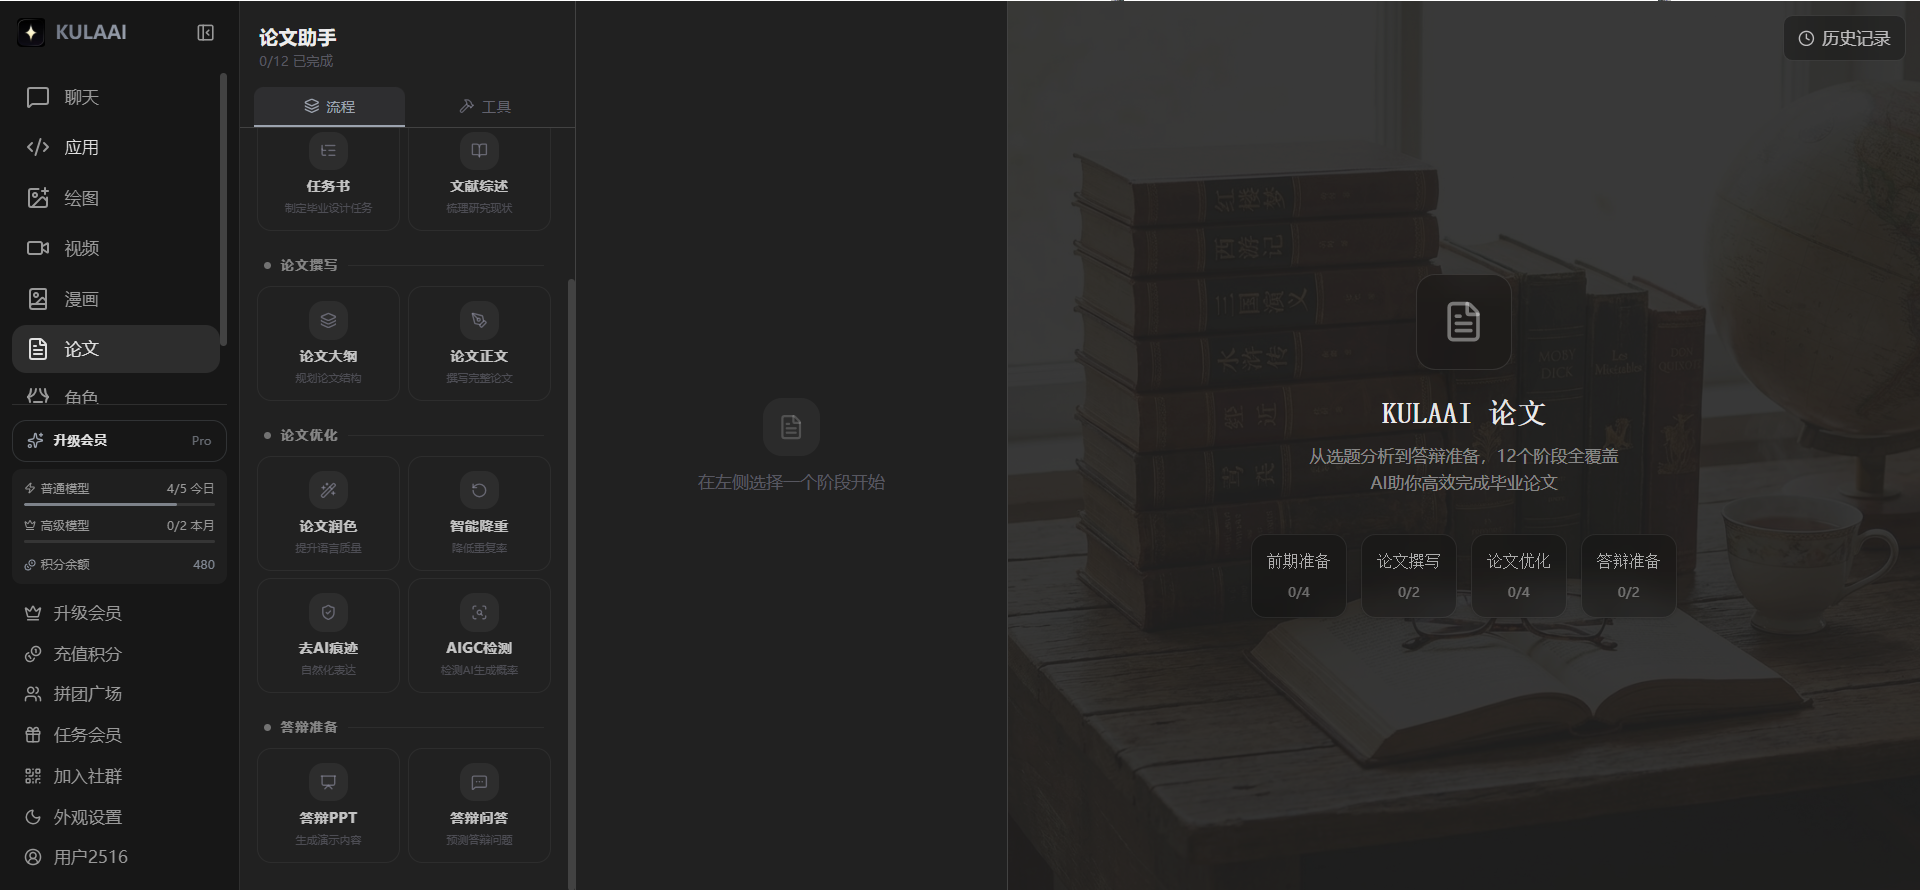This screenshot has height=890, width=1920.
Task: Click the moon icon beside 外观设置
Action: click(33, 817)
